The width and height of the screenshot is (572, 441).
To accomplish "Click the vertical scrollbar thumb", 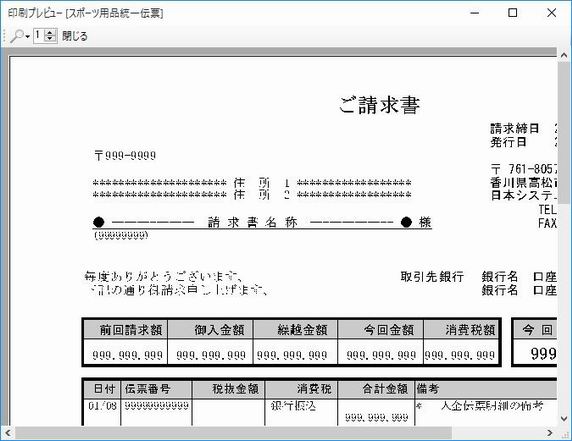I will 564,134.
